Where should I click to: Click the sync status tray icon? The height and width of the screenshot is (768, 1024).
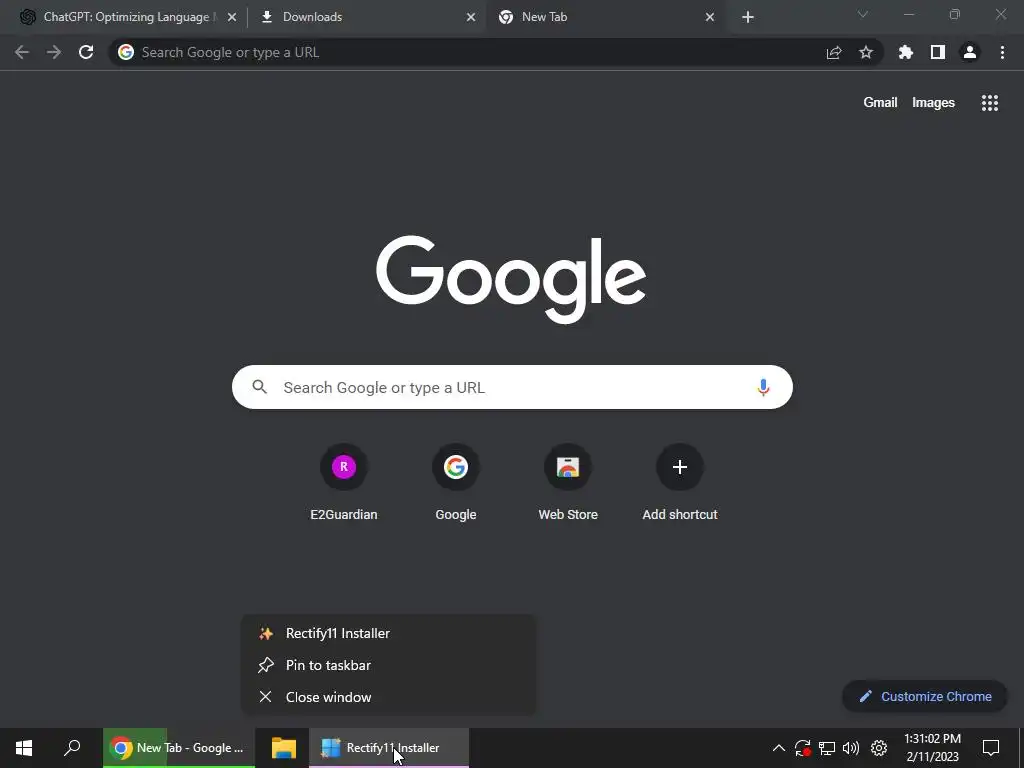(x=803, y=748)
